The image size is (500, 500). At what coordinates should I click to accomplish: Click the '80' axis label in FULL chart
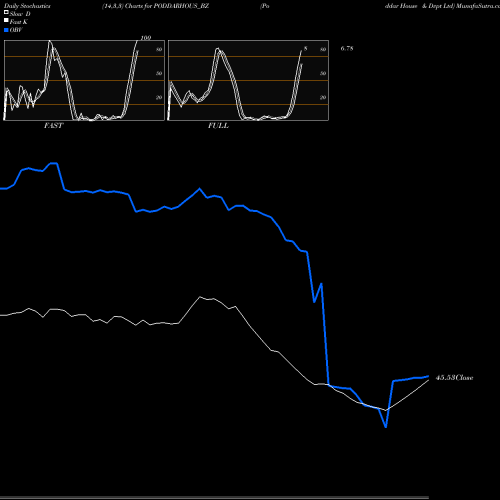(x=323, y=49)
